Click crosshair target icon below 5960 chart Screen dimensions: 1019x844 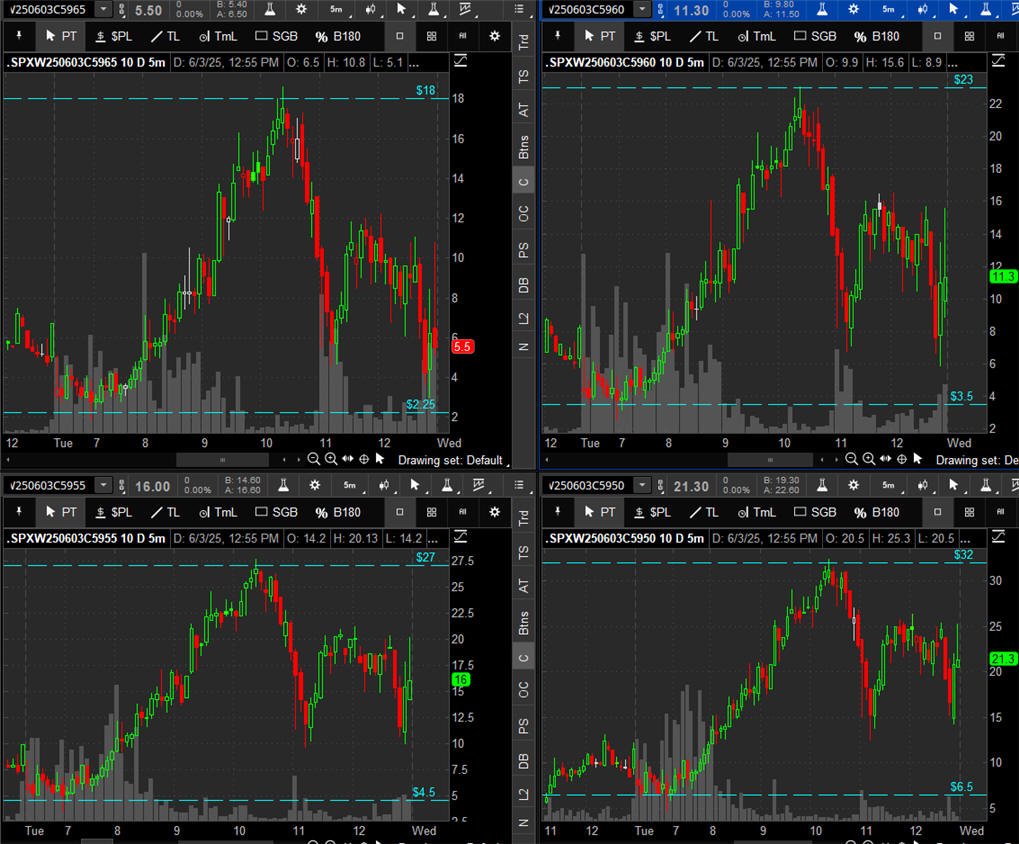[902, 459]
